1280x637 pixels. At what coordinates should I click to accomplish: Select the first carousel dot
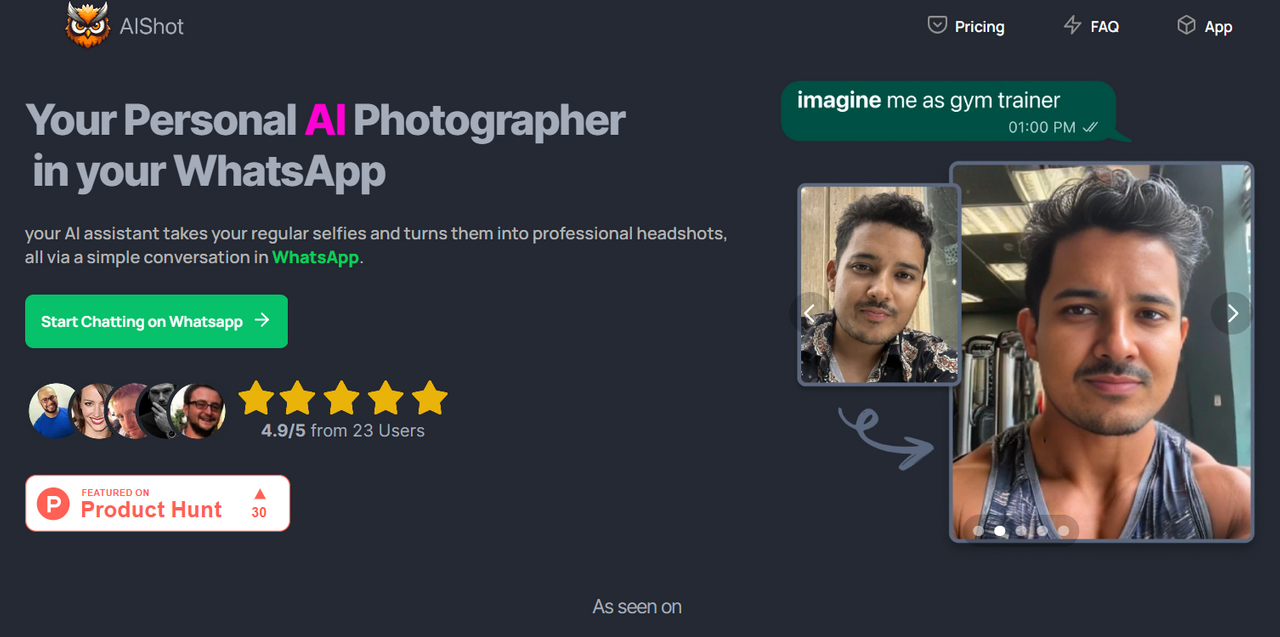click(x=978, y=531)
